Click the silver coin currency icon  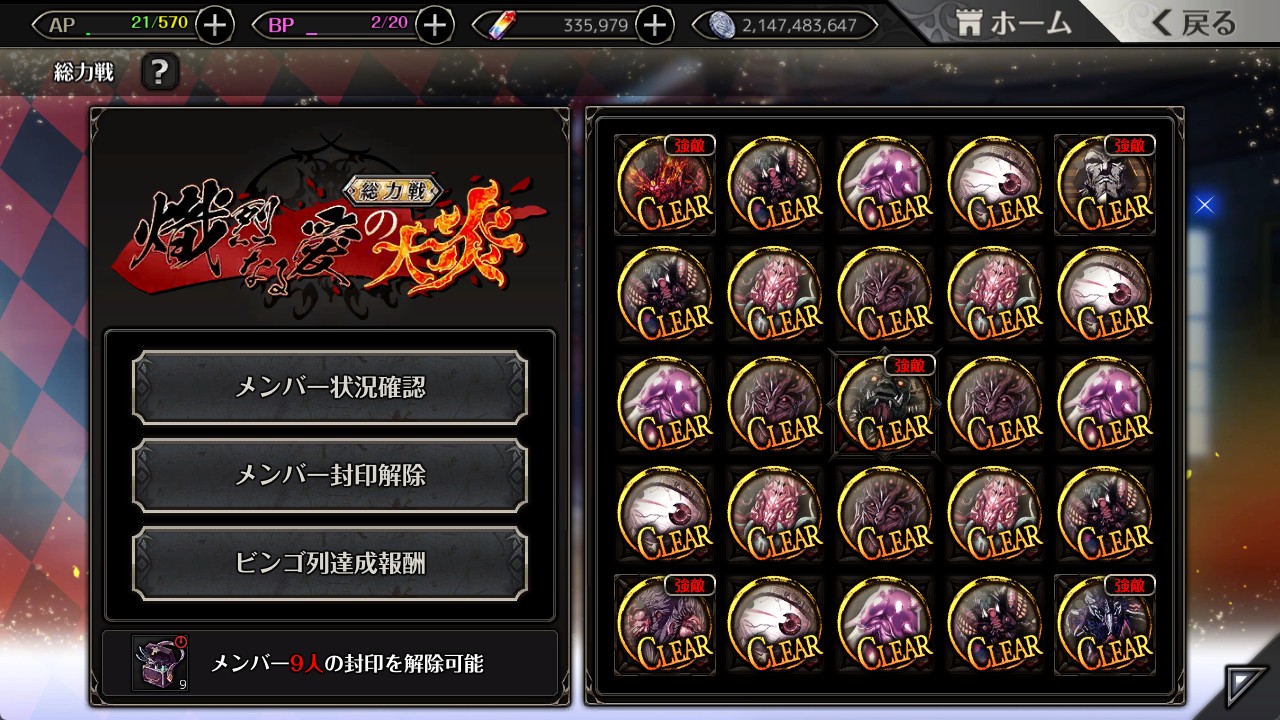(x=722, y=25)
